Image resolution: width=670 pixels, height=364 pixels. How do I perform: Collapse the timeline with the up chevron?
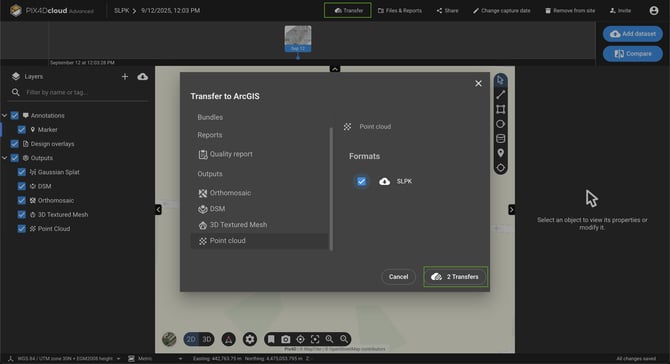[335, 69]
